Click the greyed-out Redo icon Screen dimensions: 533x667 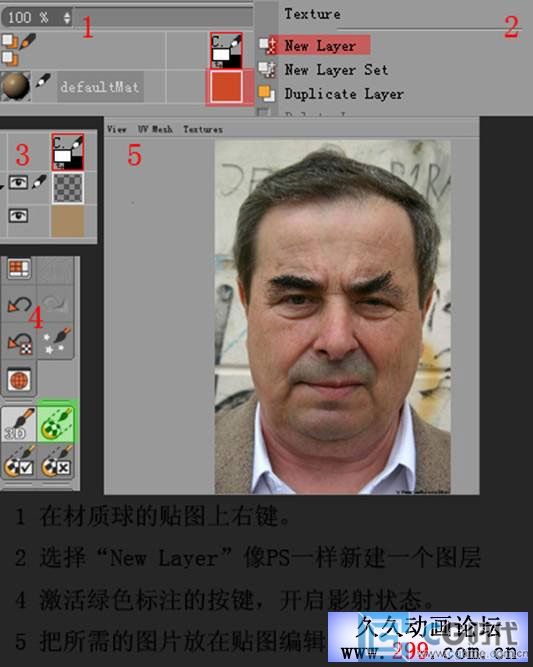(x=56, y=303)
